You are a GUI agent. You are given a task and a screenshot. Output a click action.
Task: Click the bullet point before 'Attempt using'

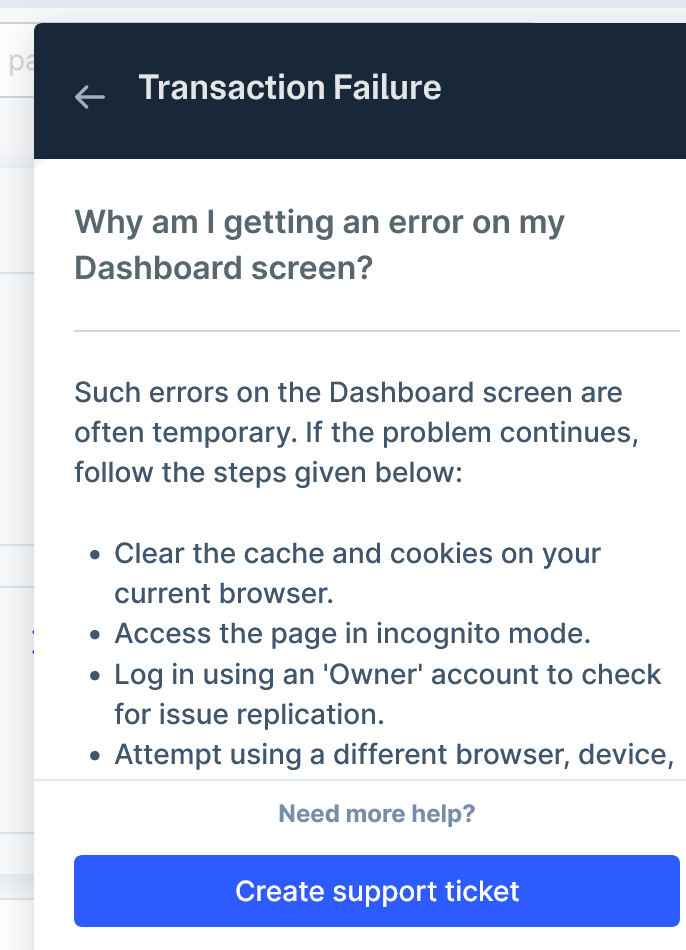(95, 755)
